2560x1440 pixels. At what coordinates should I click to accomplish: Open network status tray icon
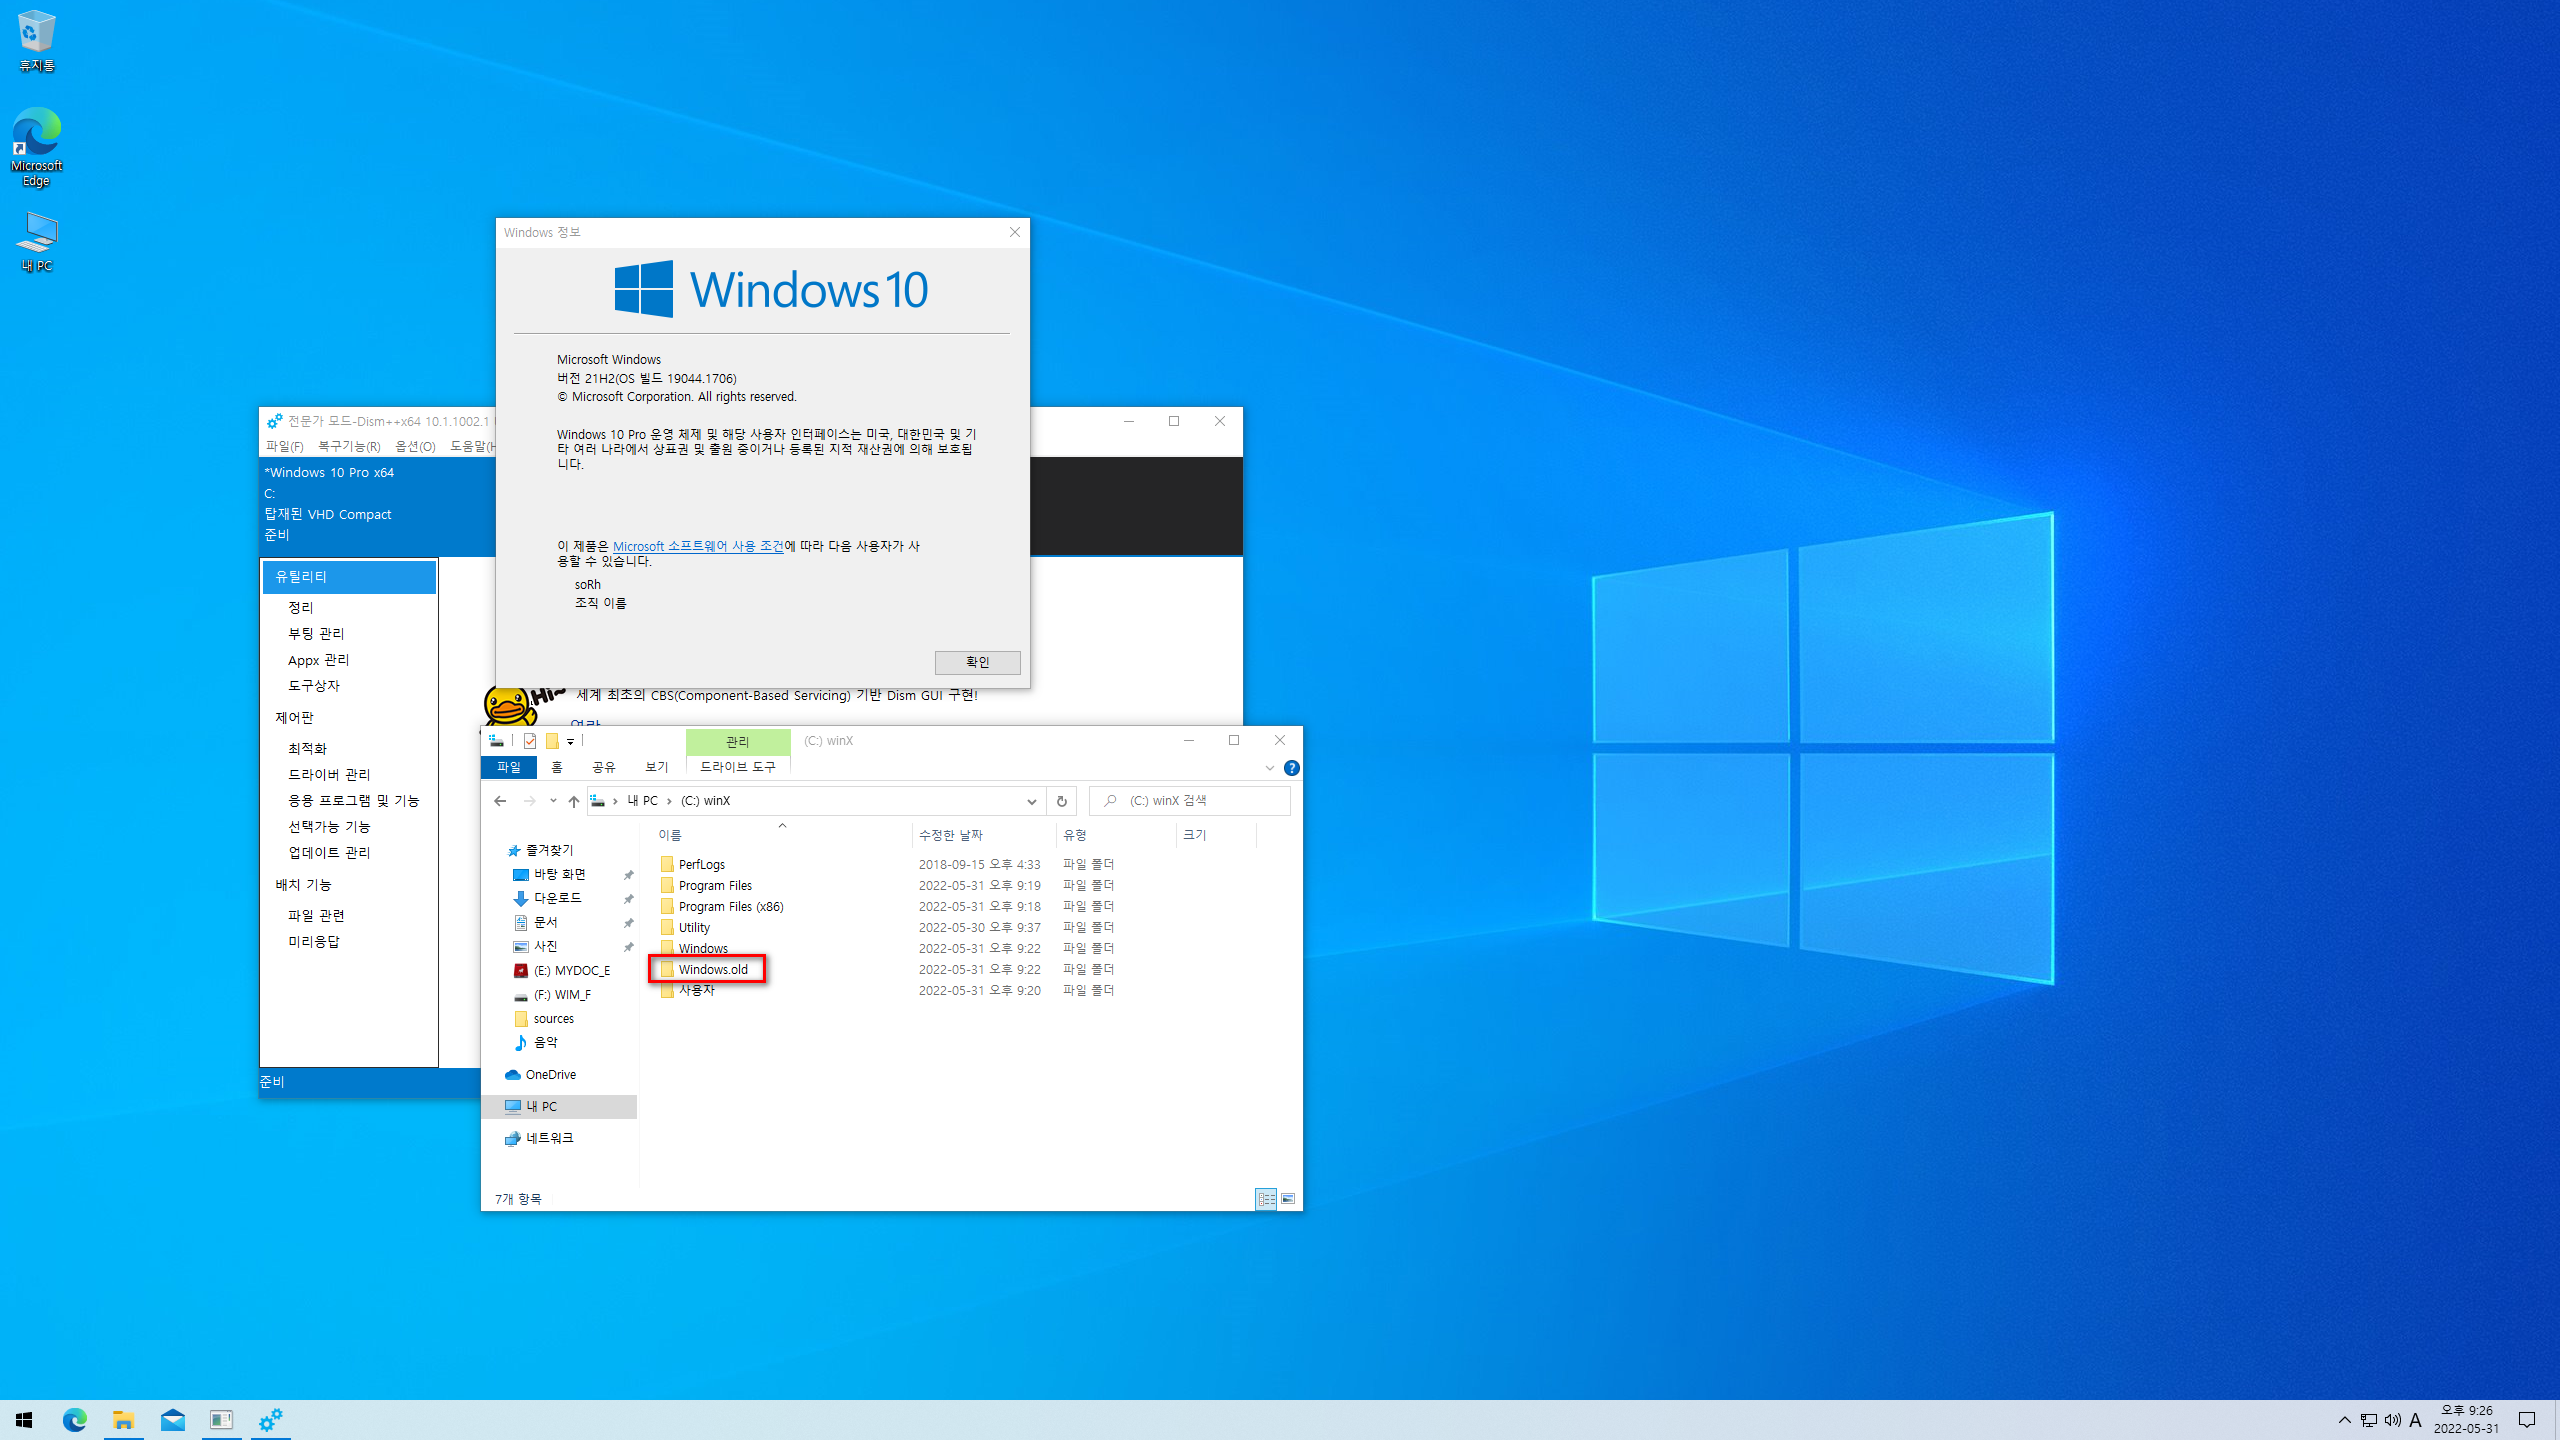tap(2369, 1420)
